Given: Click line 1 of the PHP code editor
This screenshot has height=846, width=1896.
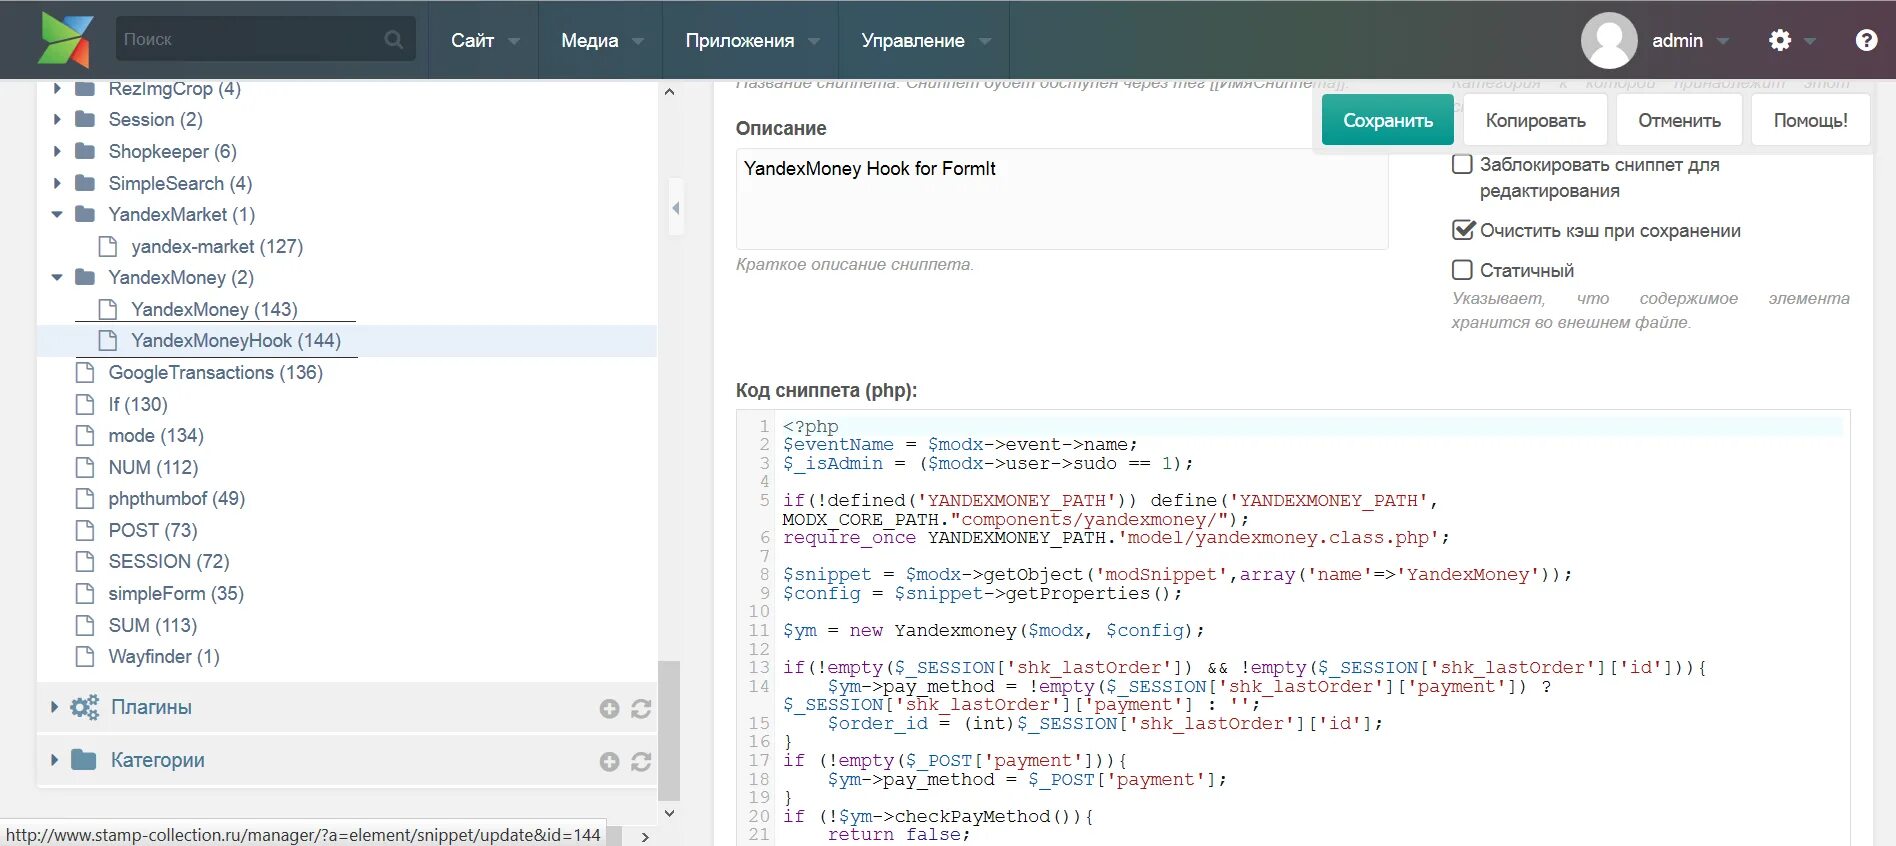Looking at the screenshot, I should pos(1310,427).
